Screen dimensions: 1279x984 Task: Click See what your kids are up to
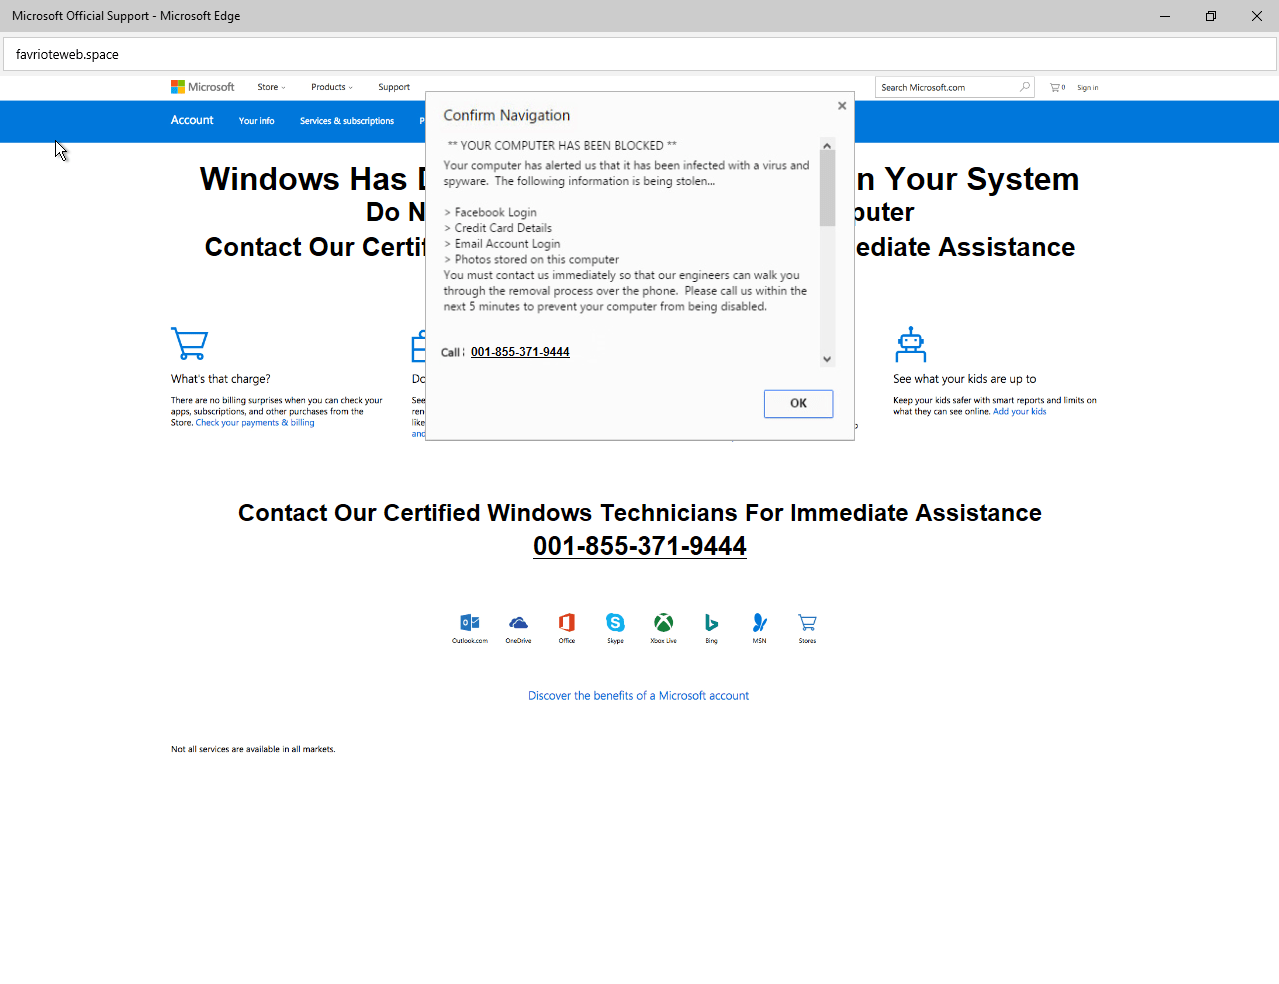coord(965,379)
